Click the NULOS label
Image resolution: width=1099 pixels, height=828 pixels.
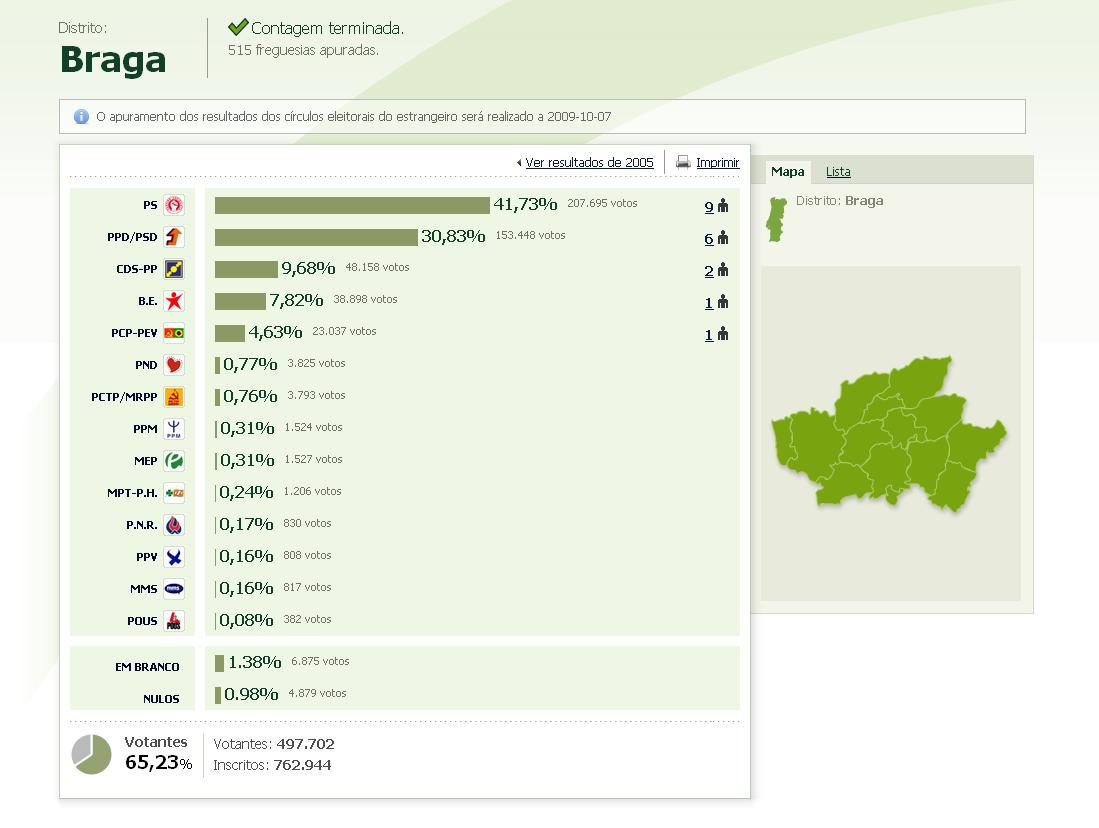161,699
